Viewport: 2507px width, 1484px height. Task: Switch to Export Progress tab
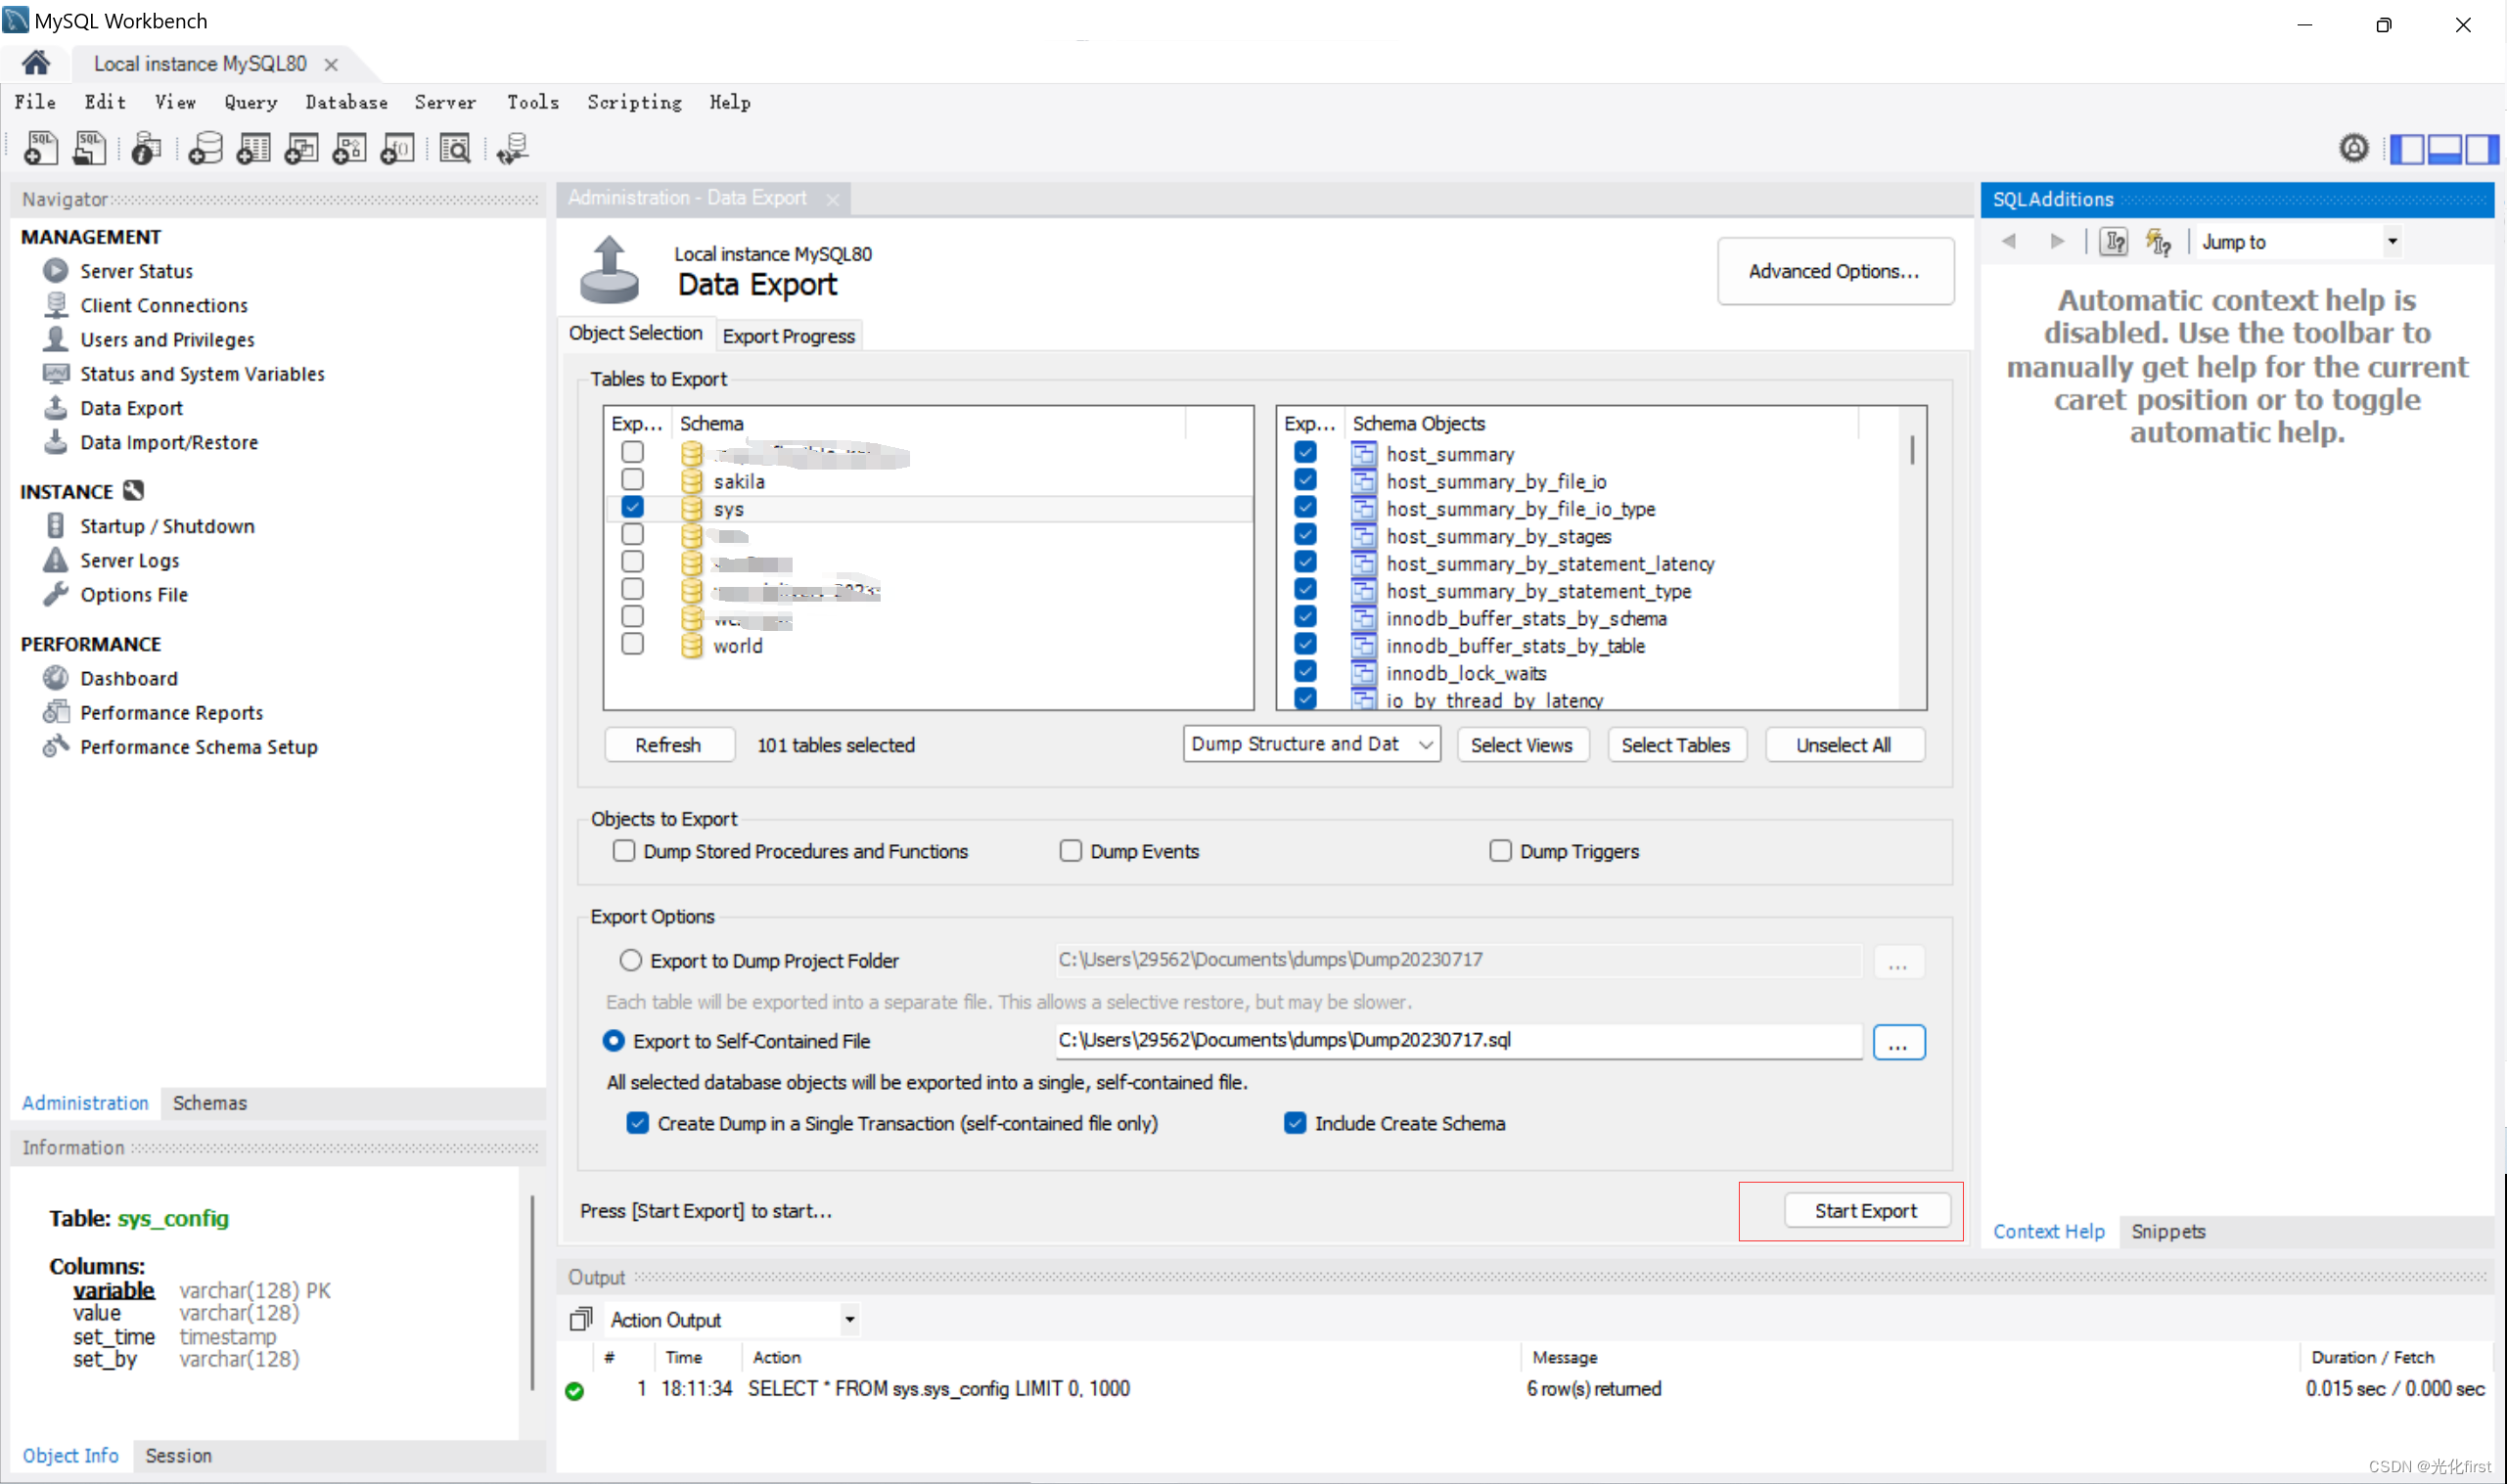point(788,336)
